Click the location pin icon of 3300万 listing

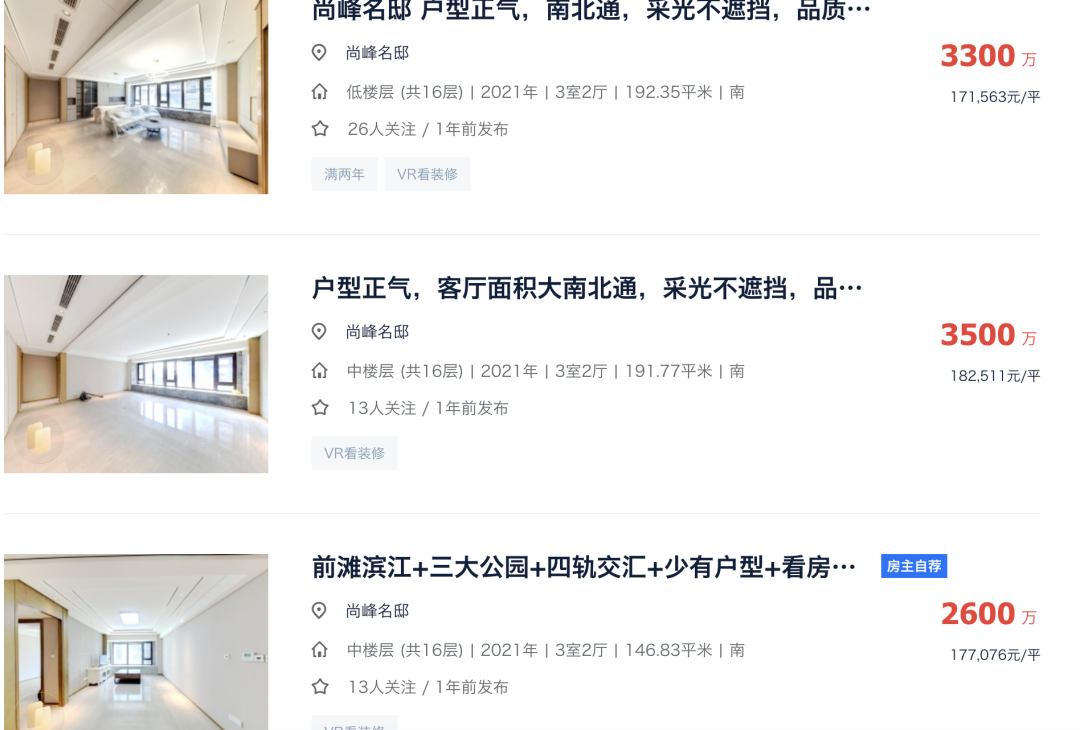pos(319,52)
